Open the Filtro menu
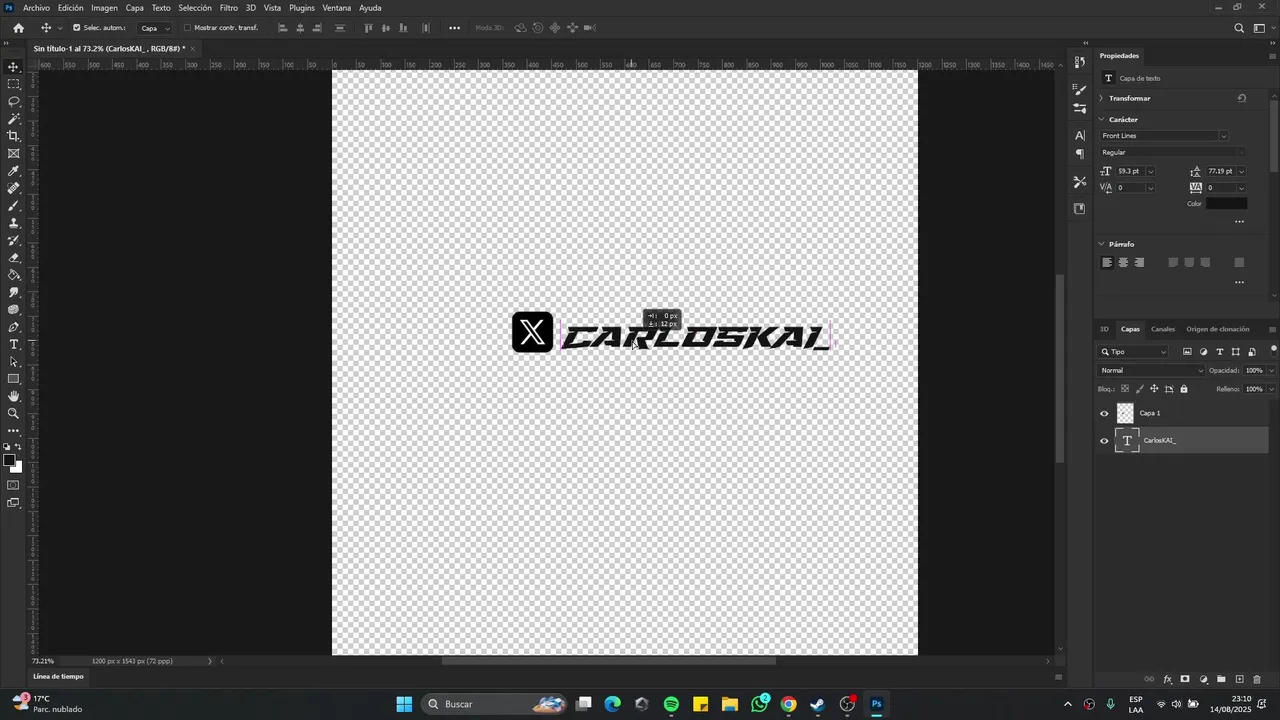1280x720 pixels. pyautogui.click(x=229, y=8)
